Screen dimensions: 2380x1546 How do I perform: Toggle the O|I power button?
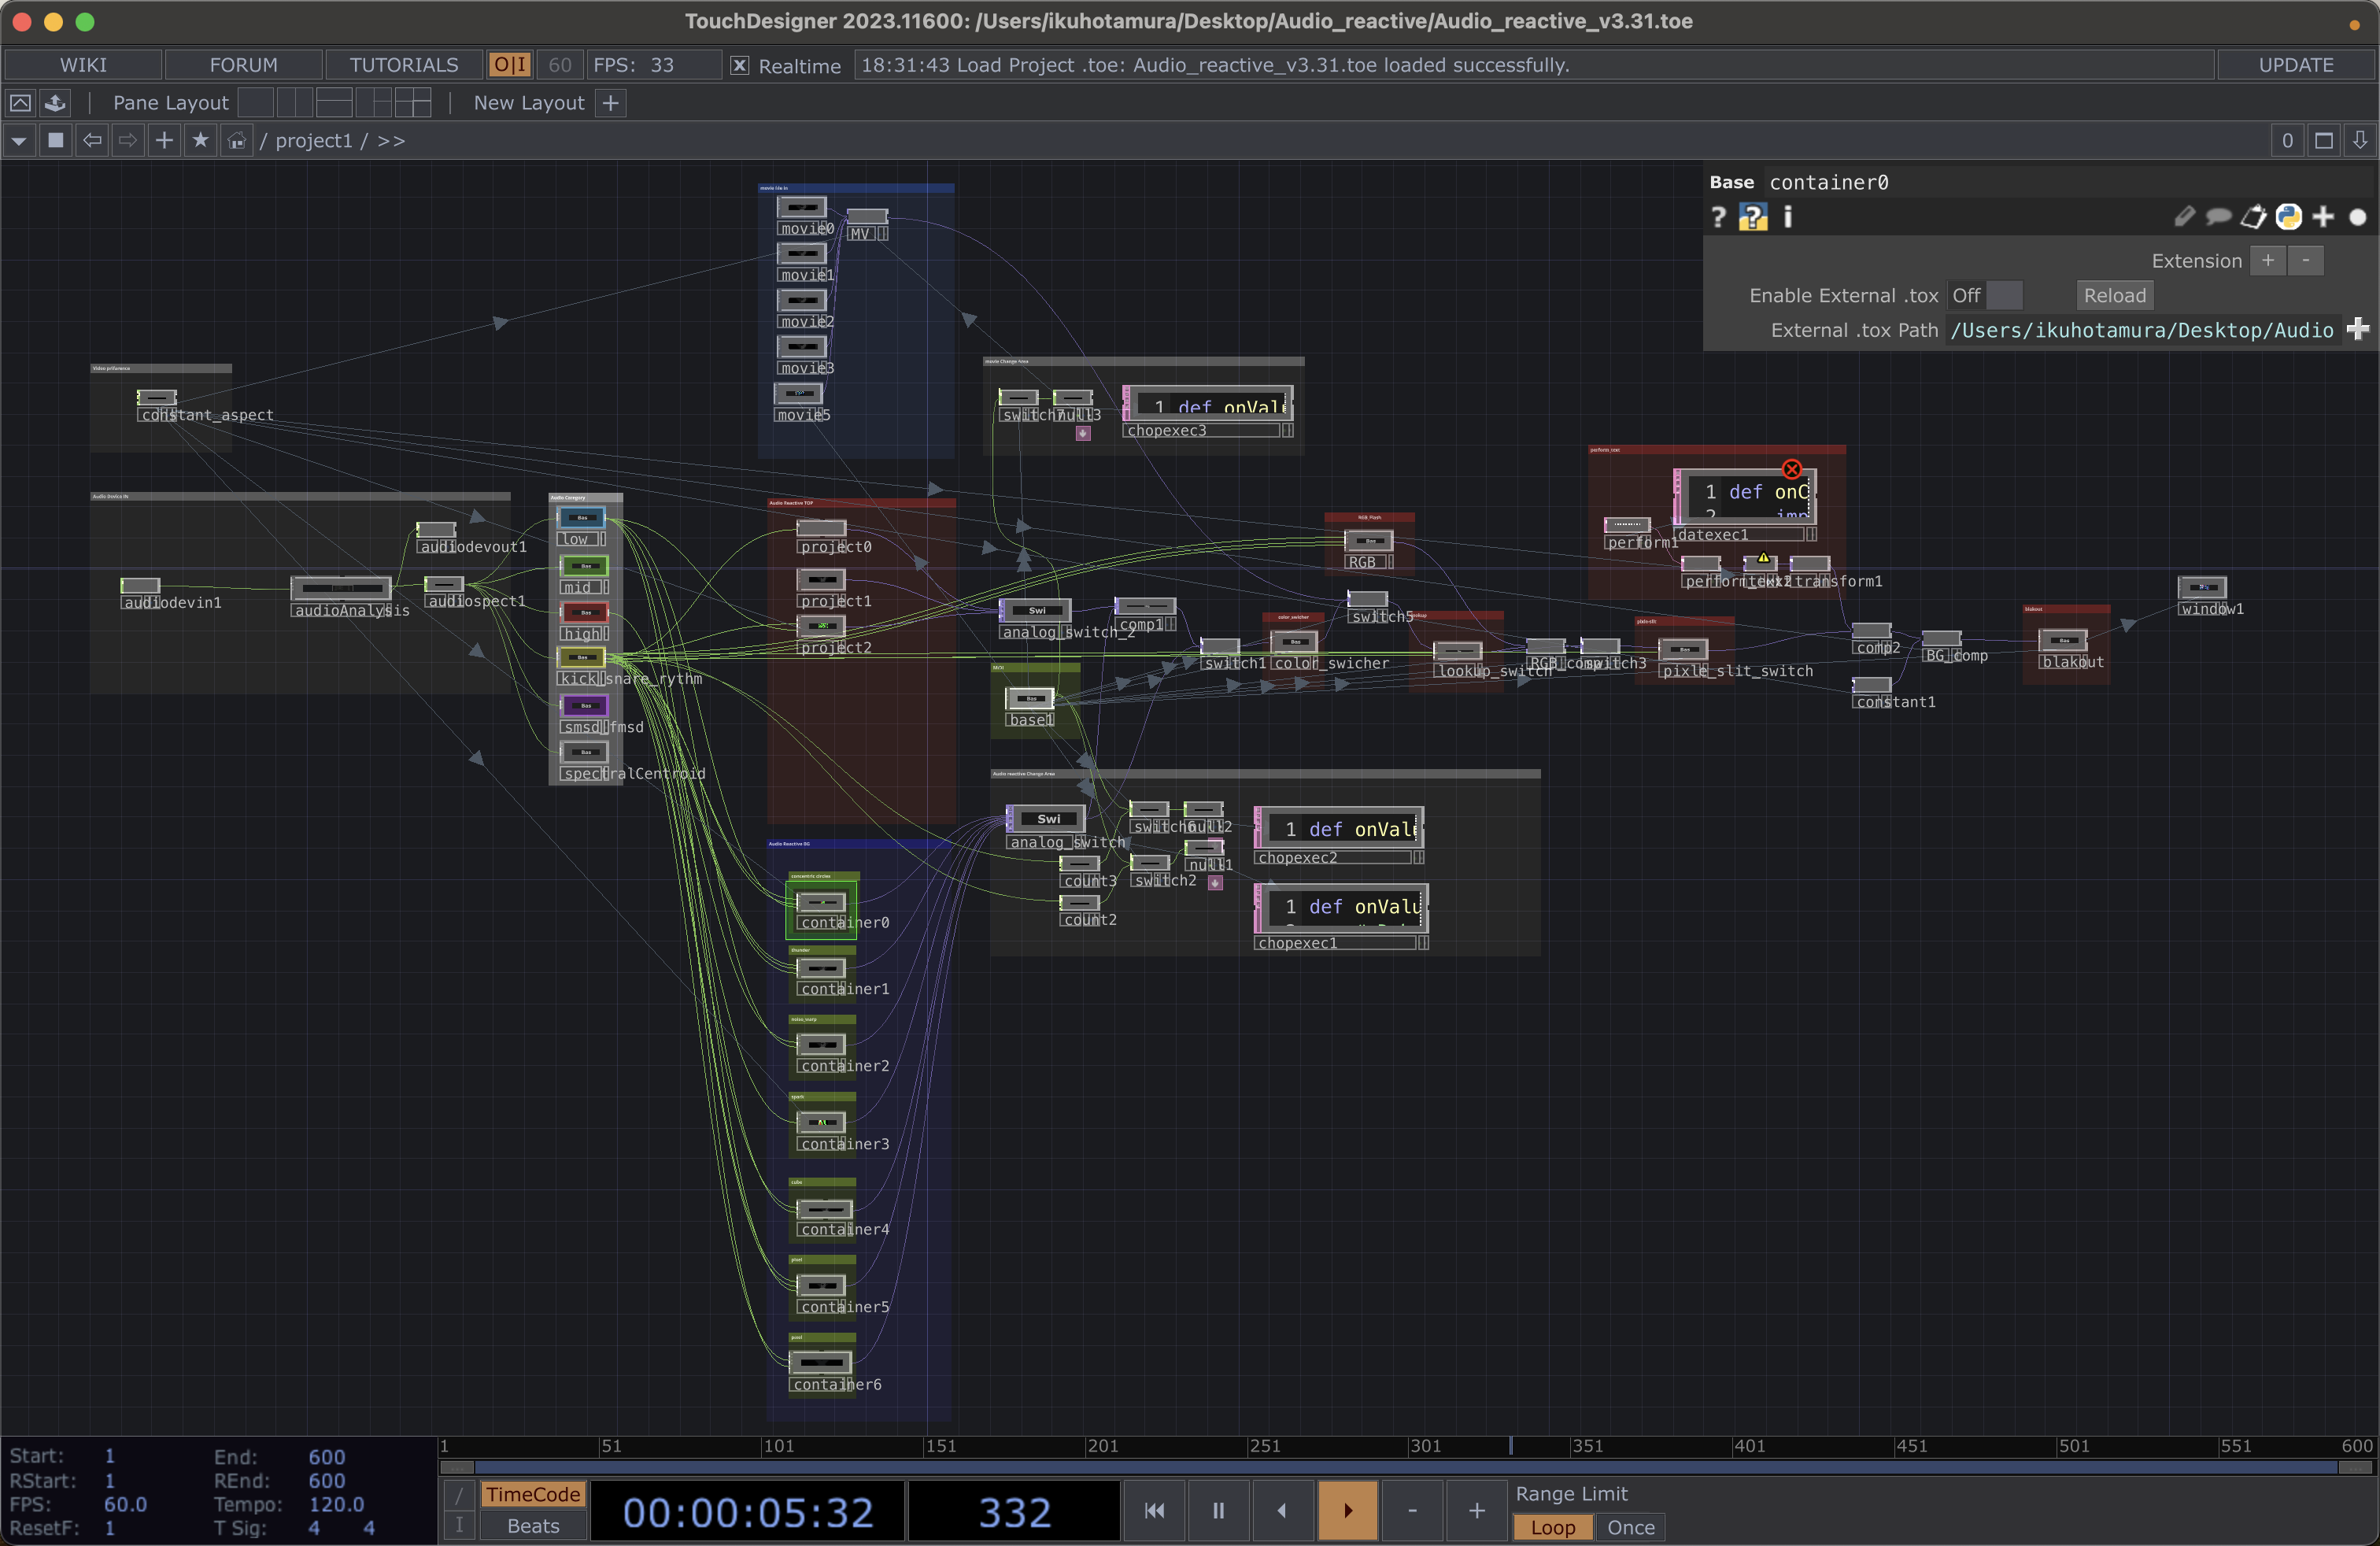pyautogui.click(x=510, y=65)
